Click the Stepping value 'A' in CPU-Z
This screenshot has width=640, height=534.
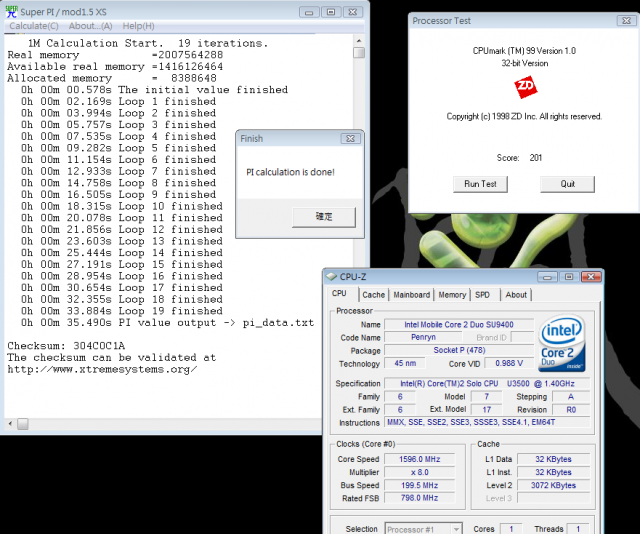(571, 396)
